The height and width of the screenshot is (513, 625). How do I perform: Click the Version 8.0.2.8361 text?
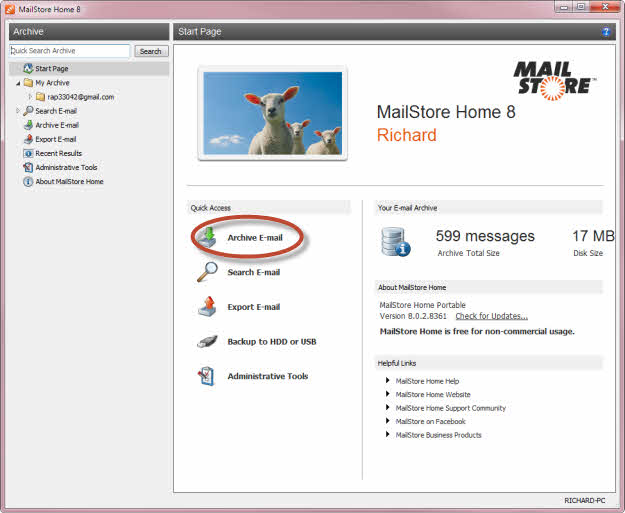[413, 316]
